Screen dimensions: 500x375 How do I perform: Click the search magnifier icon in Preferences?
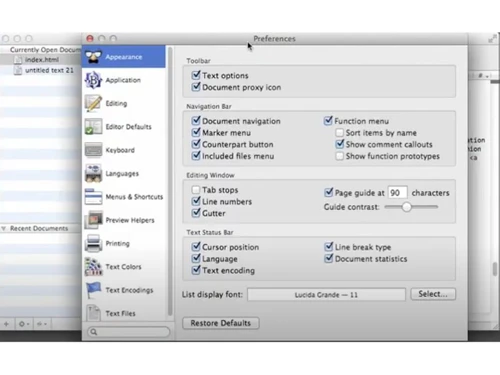(x=94, y=332)
